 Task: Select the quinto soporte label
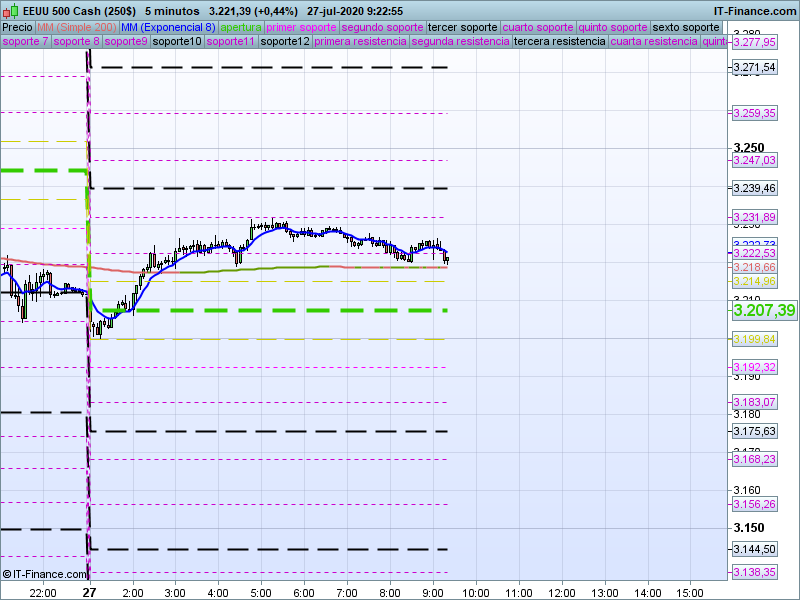point(613,28)
